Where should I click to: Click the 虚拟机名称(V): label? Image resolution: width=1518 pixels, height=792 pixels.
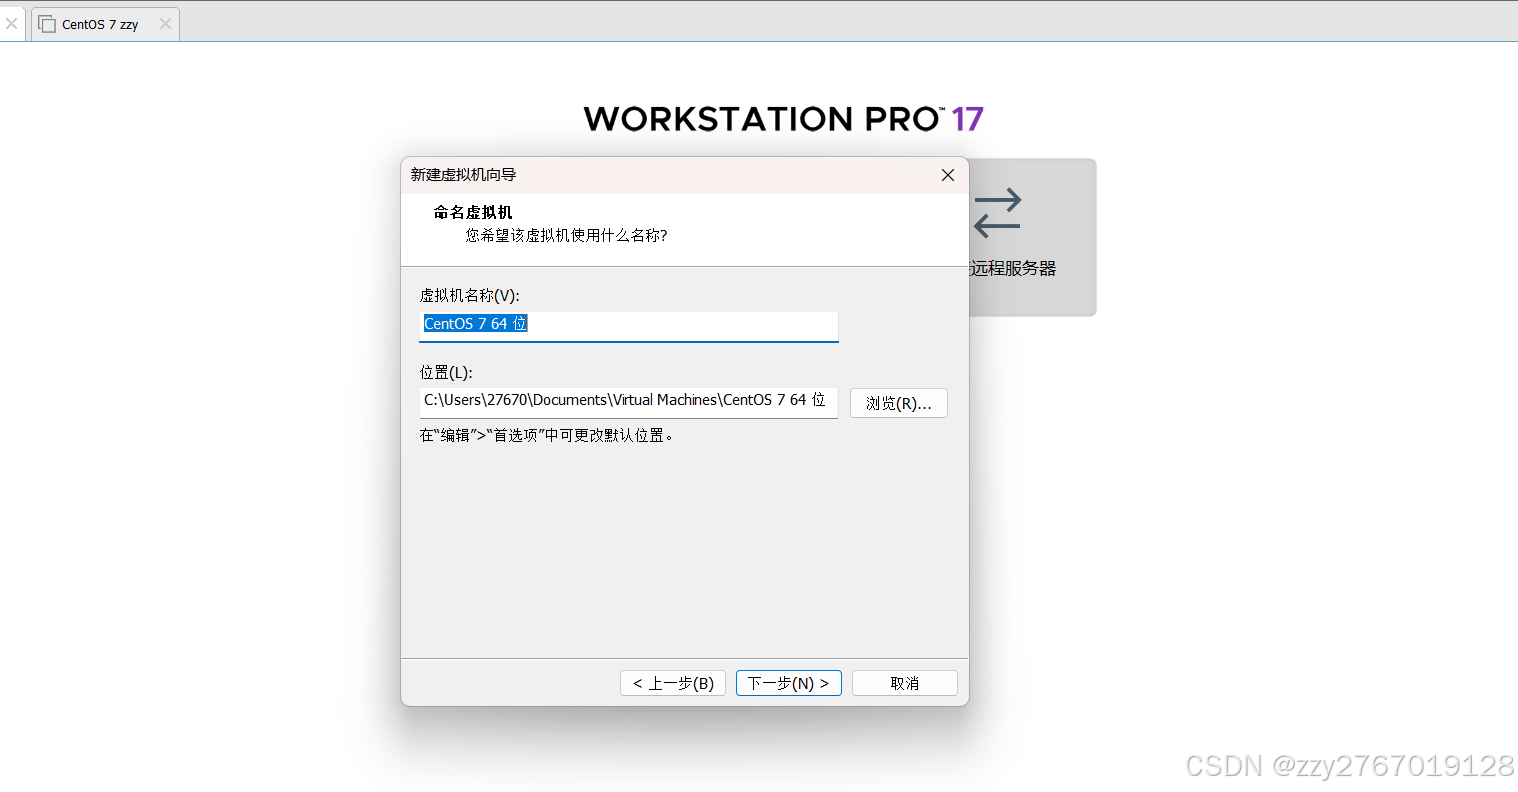469,296
